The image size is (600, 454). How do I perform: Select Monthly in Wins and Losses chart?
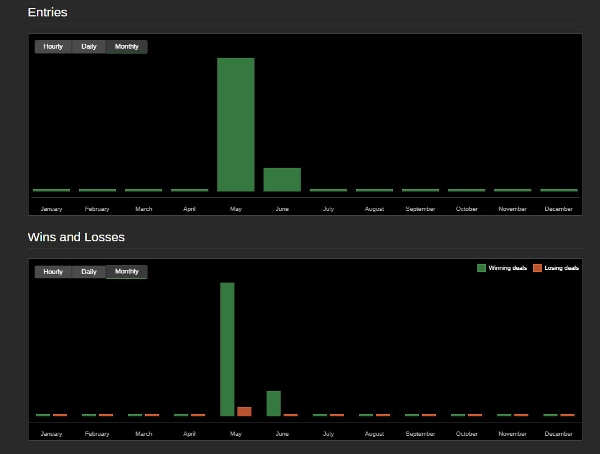coord(127,272)
